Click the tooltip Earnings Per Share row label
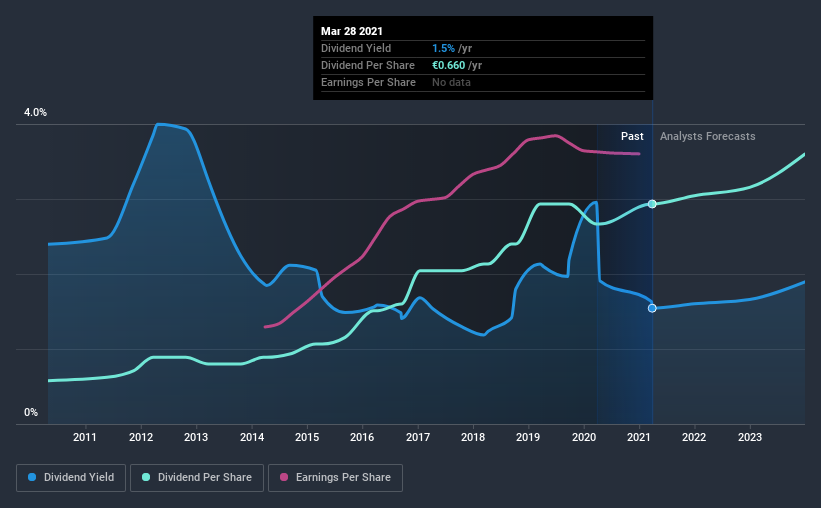The height and width of the screenshot is (508, 821). [368, 82]
